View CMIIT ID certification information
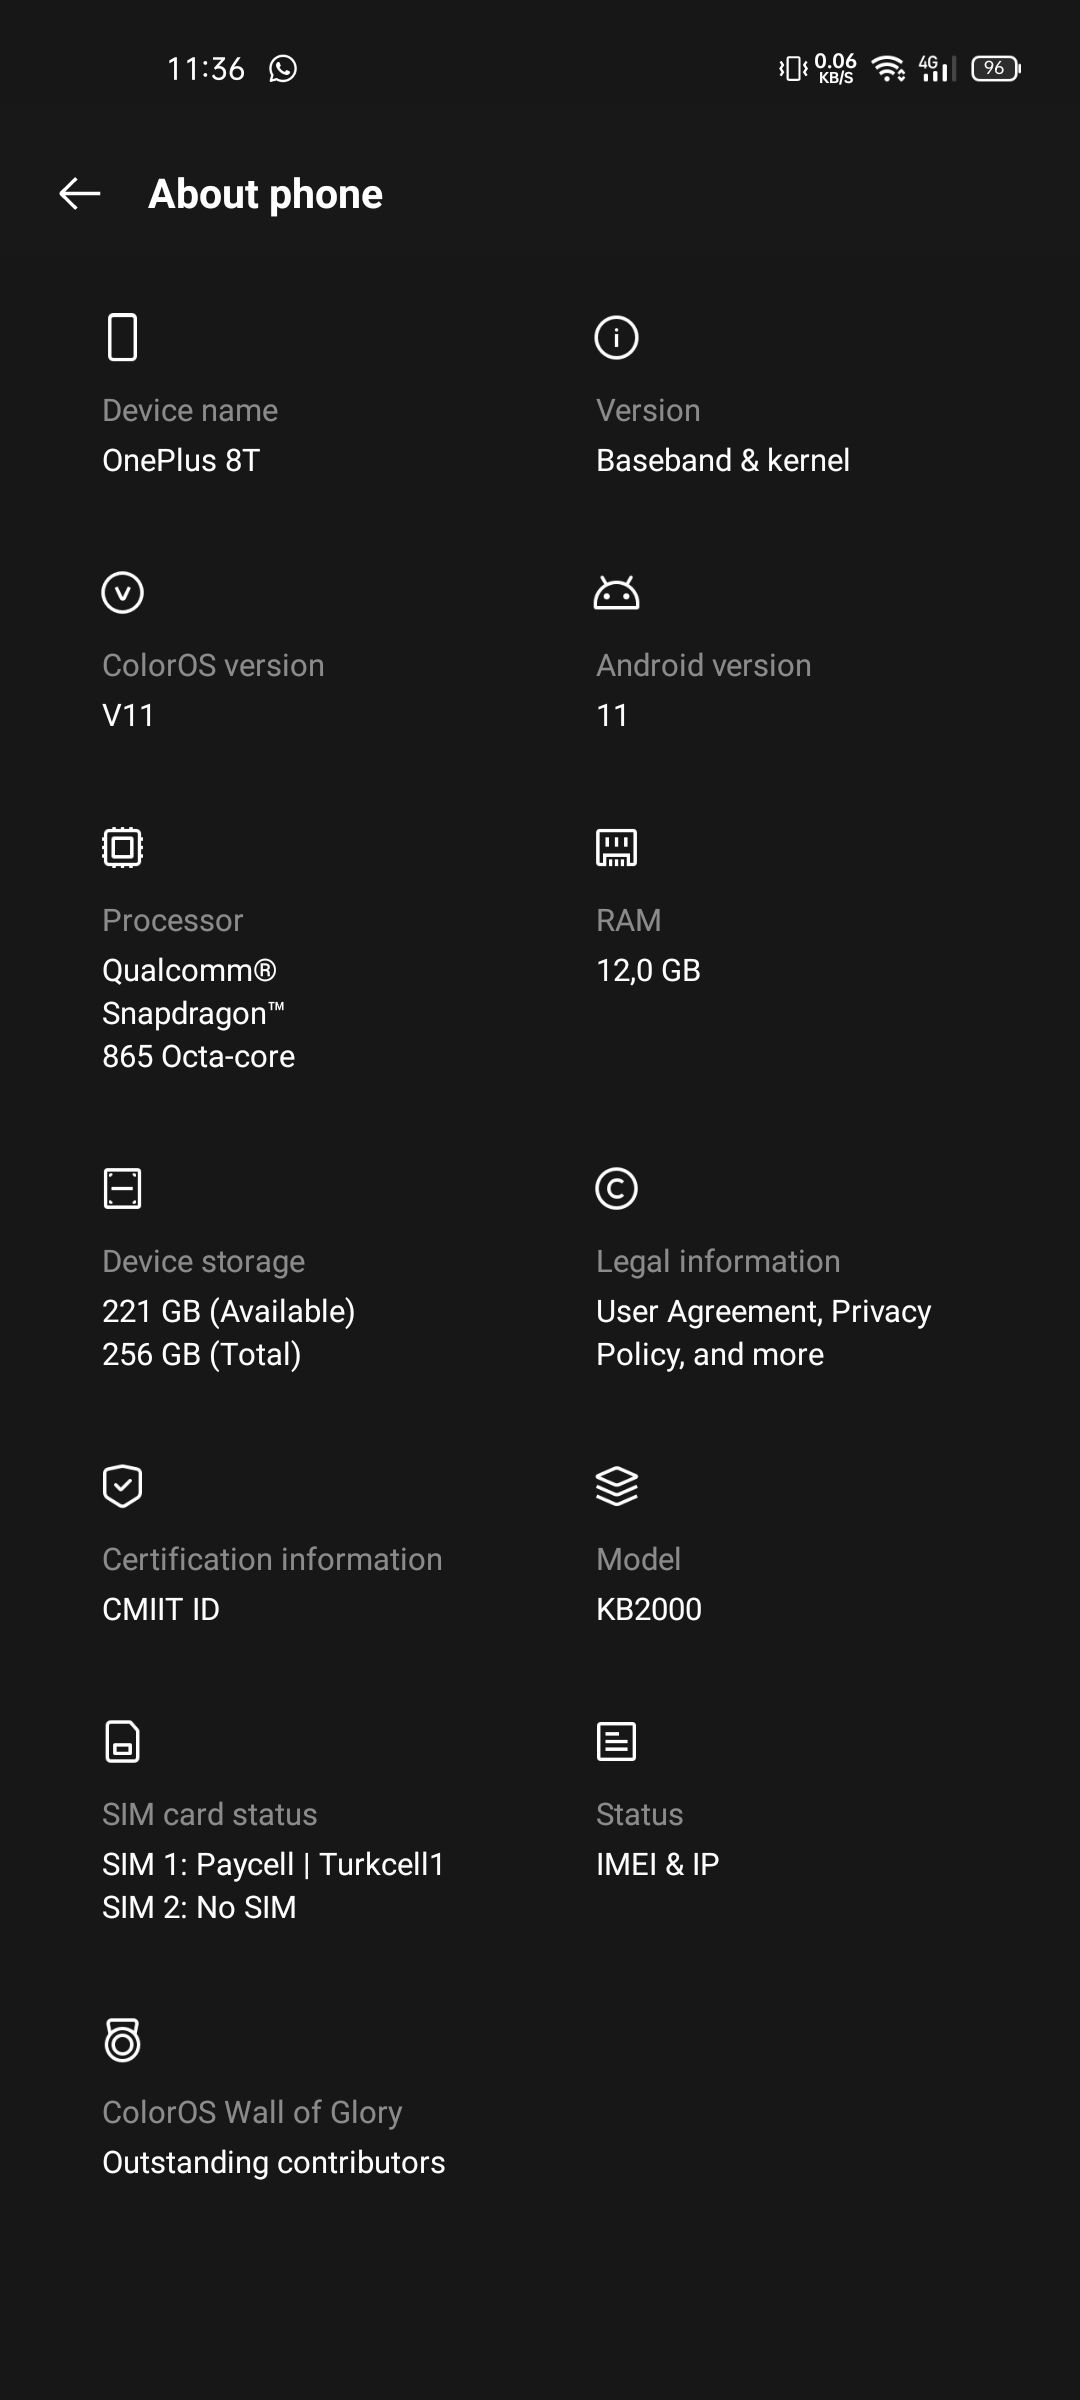Image resolution: width=1080 pixels, height=2400 pixels. 161,1609
